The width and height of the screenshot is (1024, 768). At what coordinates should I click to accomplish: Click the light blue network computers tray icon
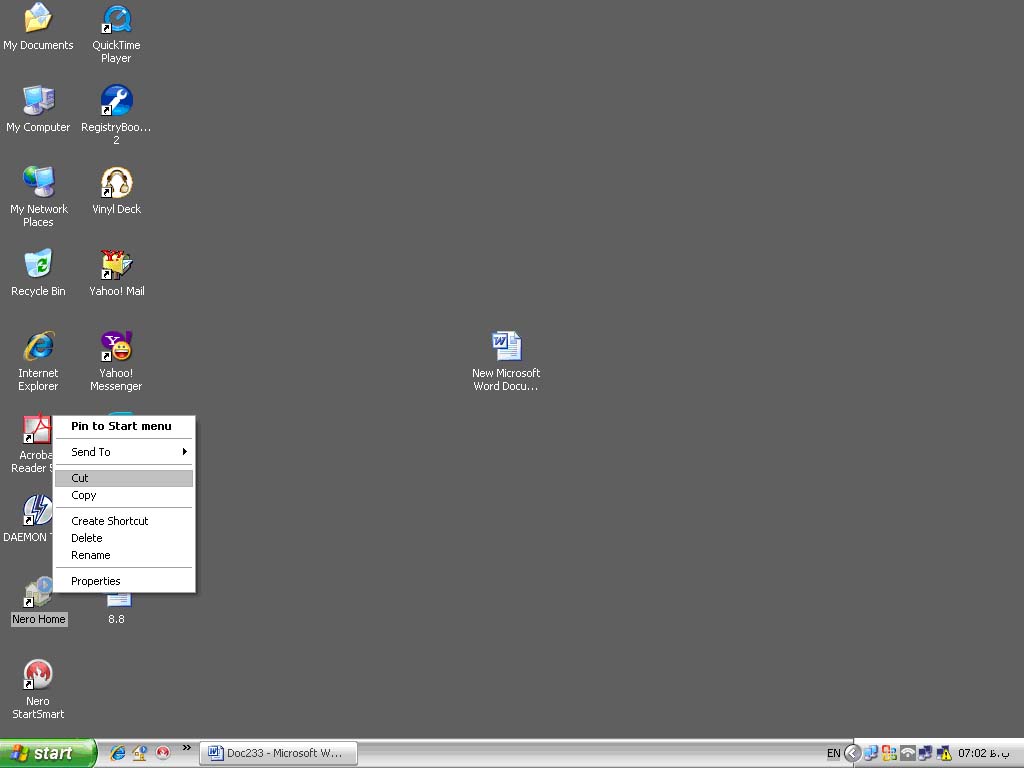click(x=871, y=753)
